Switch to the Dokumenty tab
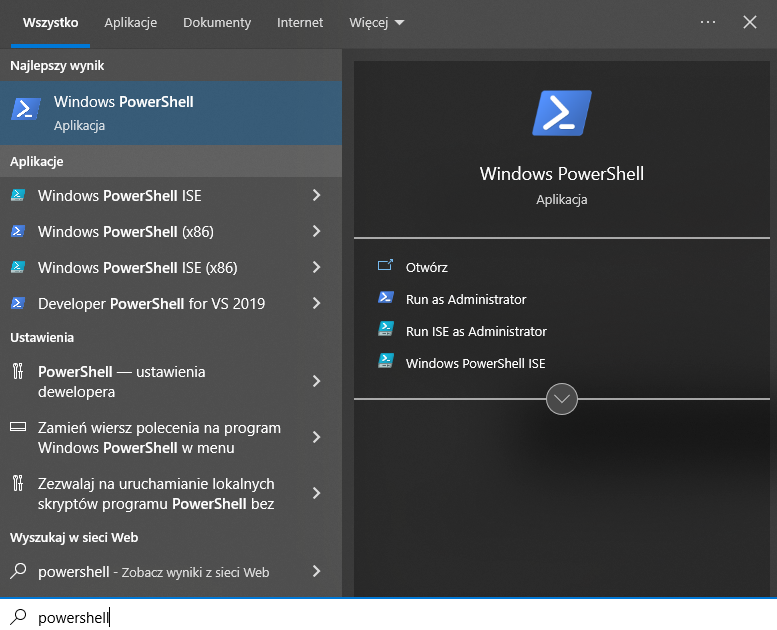Image resolution: width=777 pixels, height=630 pixels. click(217, 22)
